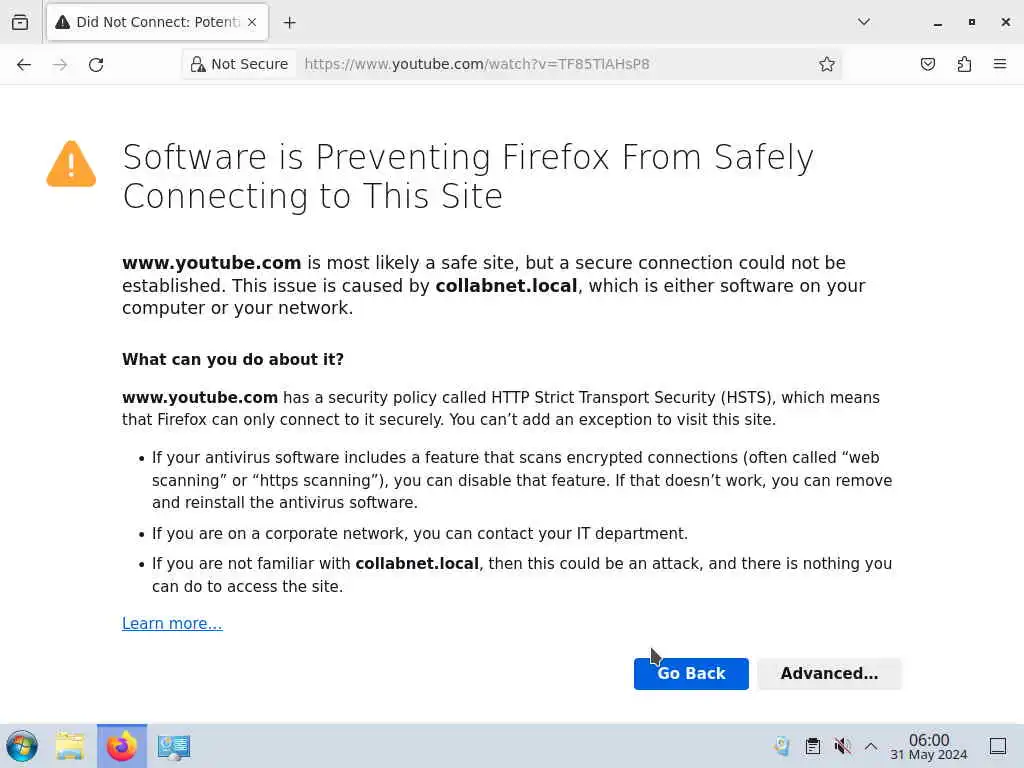Image resolution: width=1024 pixels, height=768 pixels.
Task: Click the Advanced button
Action: tap(829, 674)
